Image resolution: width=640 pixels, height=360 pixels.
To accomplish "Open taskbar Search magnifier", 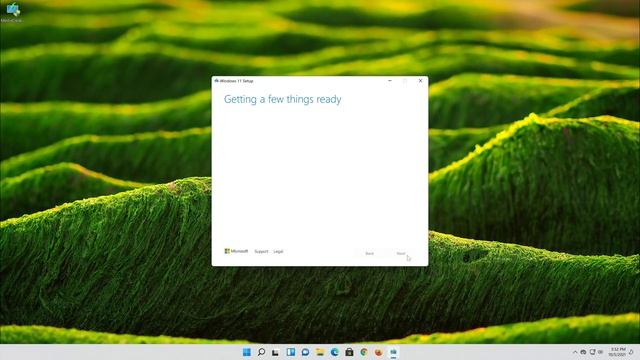I will (261, 352).
